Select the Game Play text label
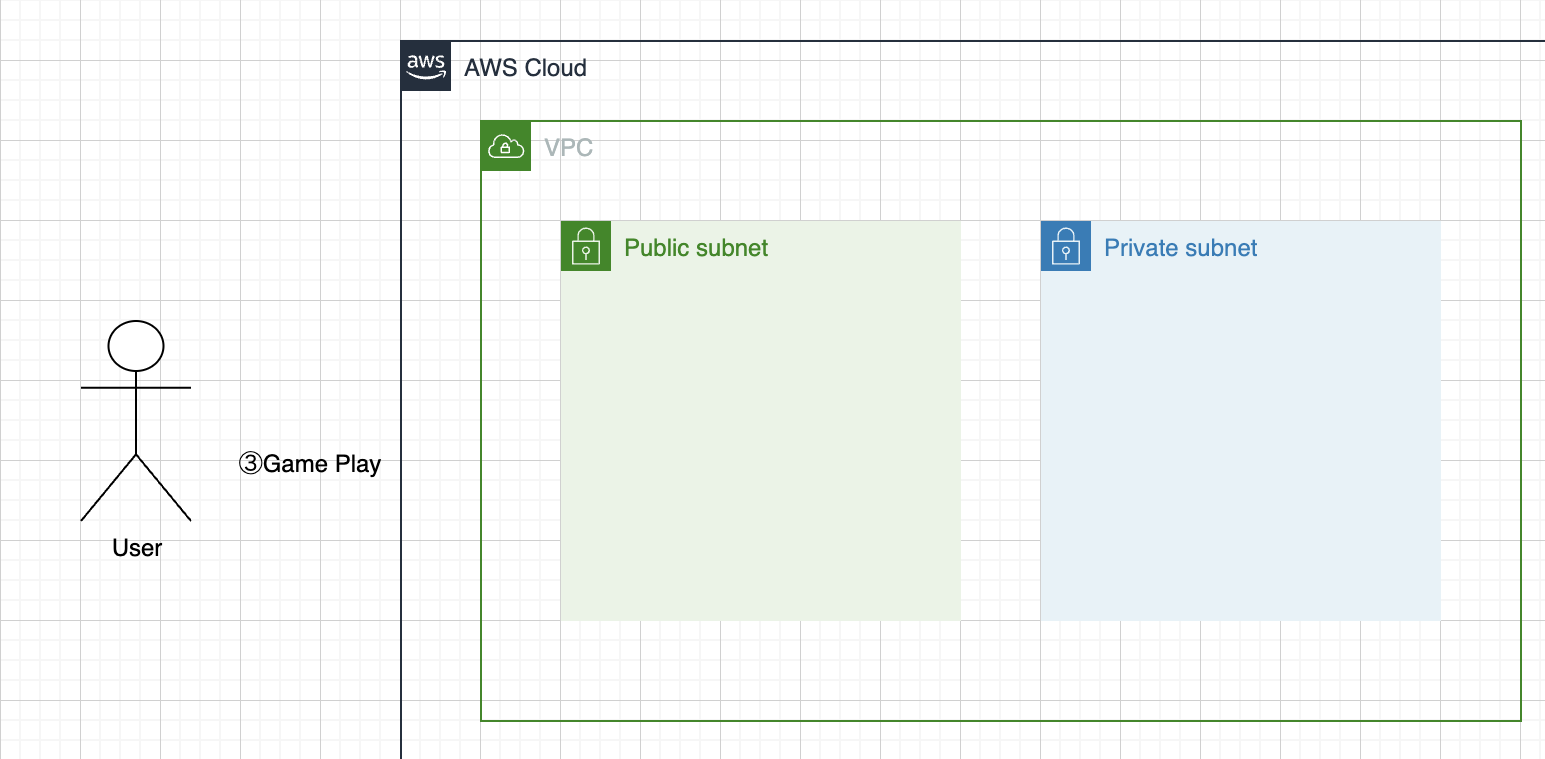 (x=321, y=464)
